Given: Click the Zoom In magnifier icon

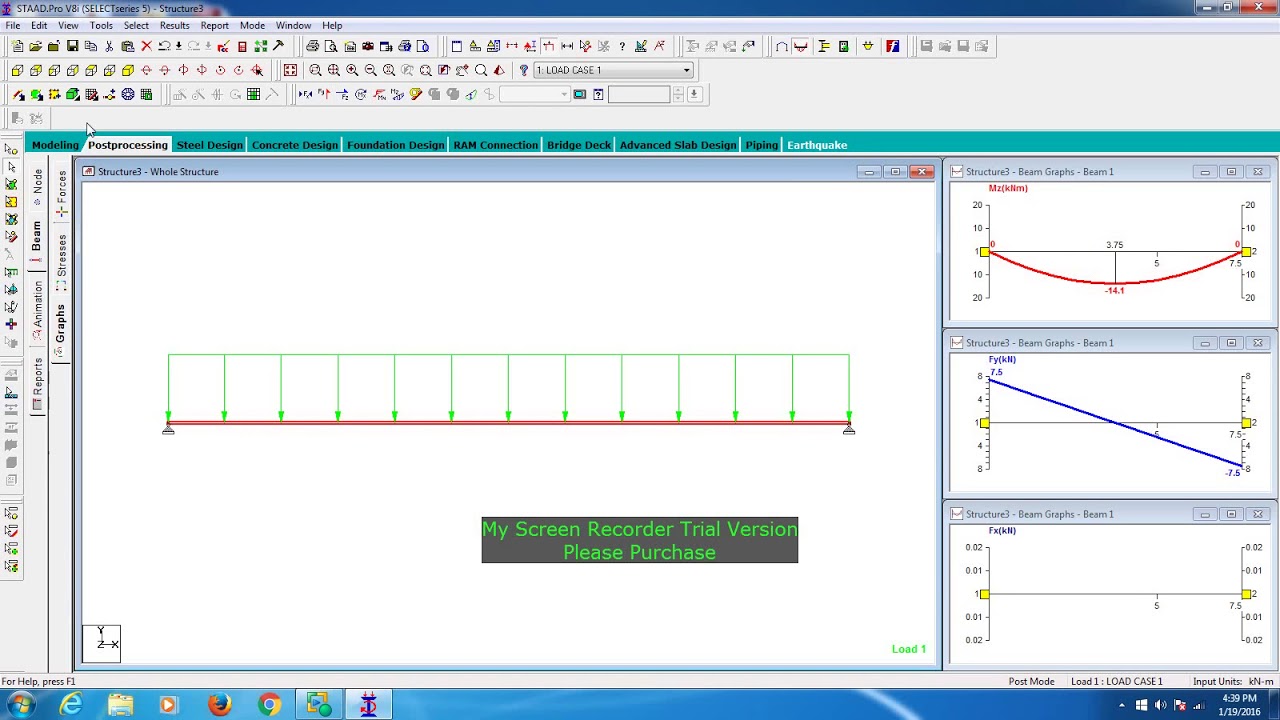Looking at the screenshot, I should pyautogui.click(x=352, y=70).
